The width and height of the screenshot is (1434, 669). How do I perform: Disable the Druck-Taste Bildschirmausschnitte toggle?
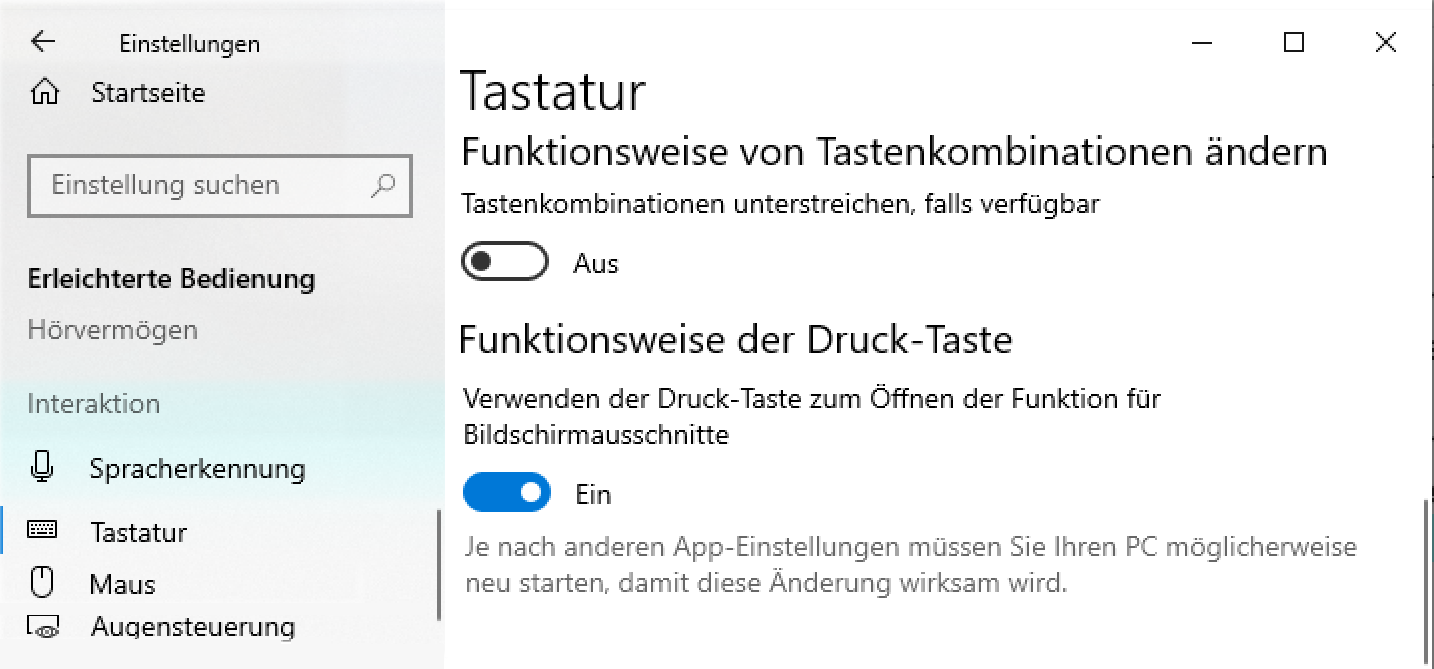pos(507,493)
